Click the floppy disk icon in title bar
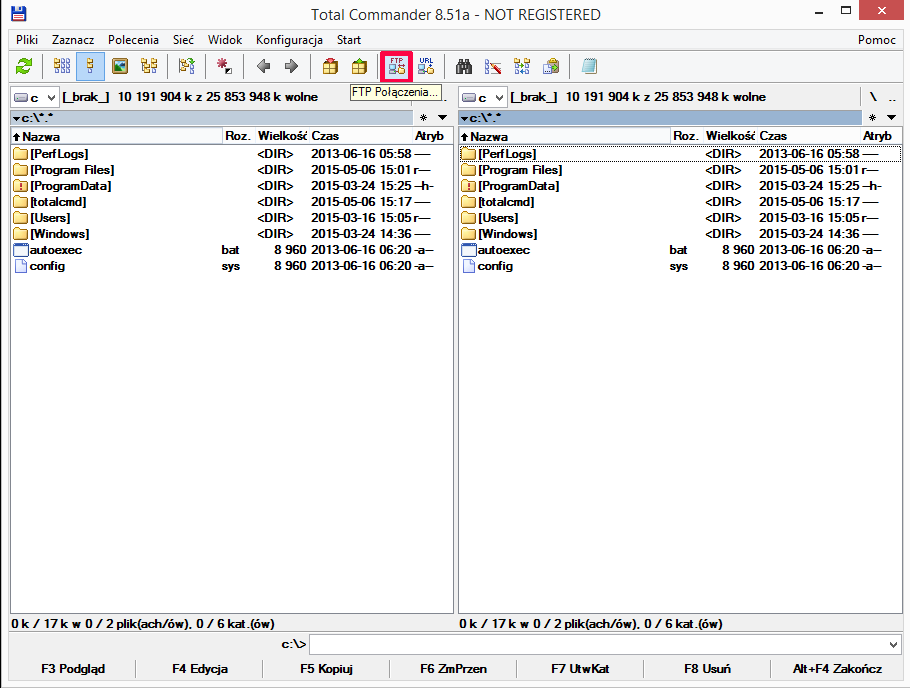Screen dimensions: 910x688 click(x=19, y=14)
